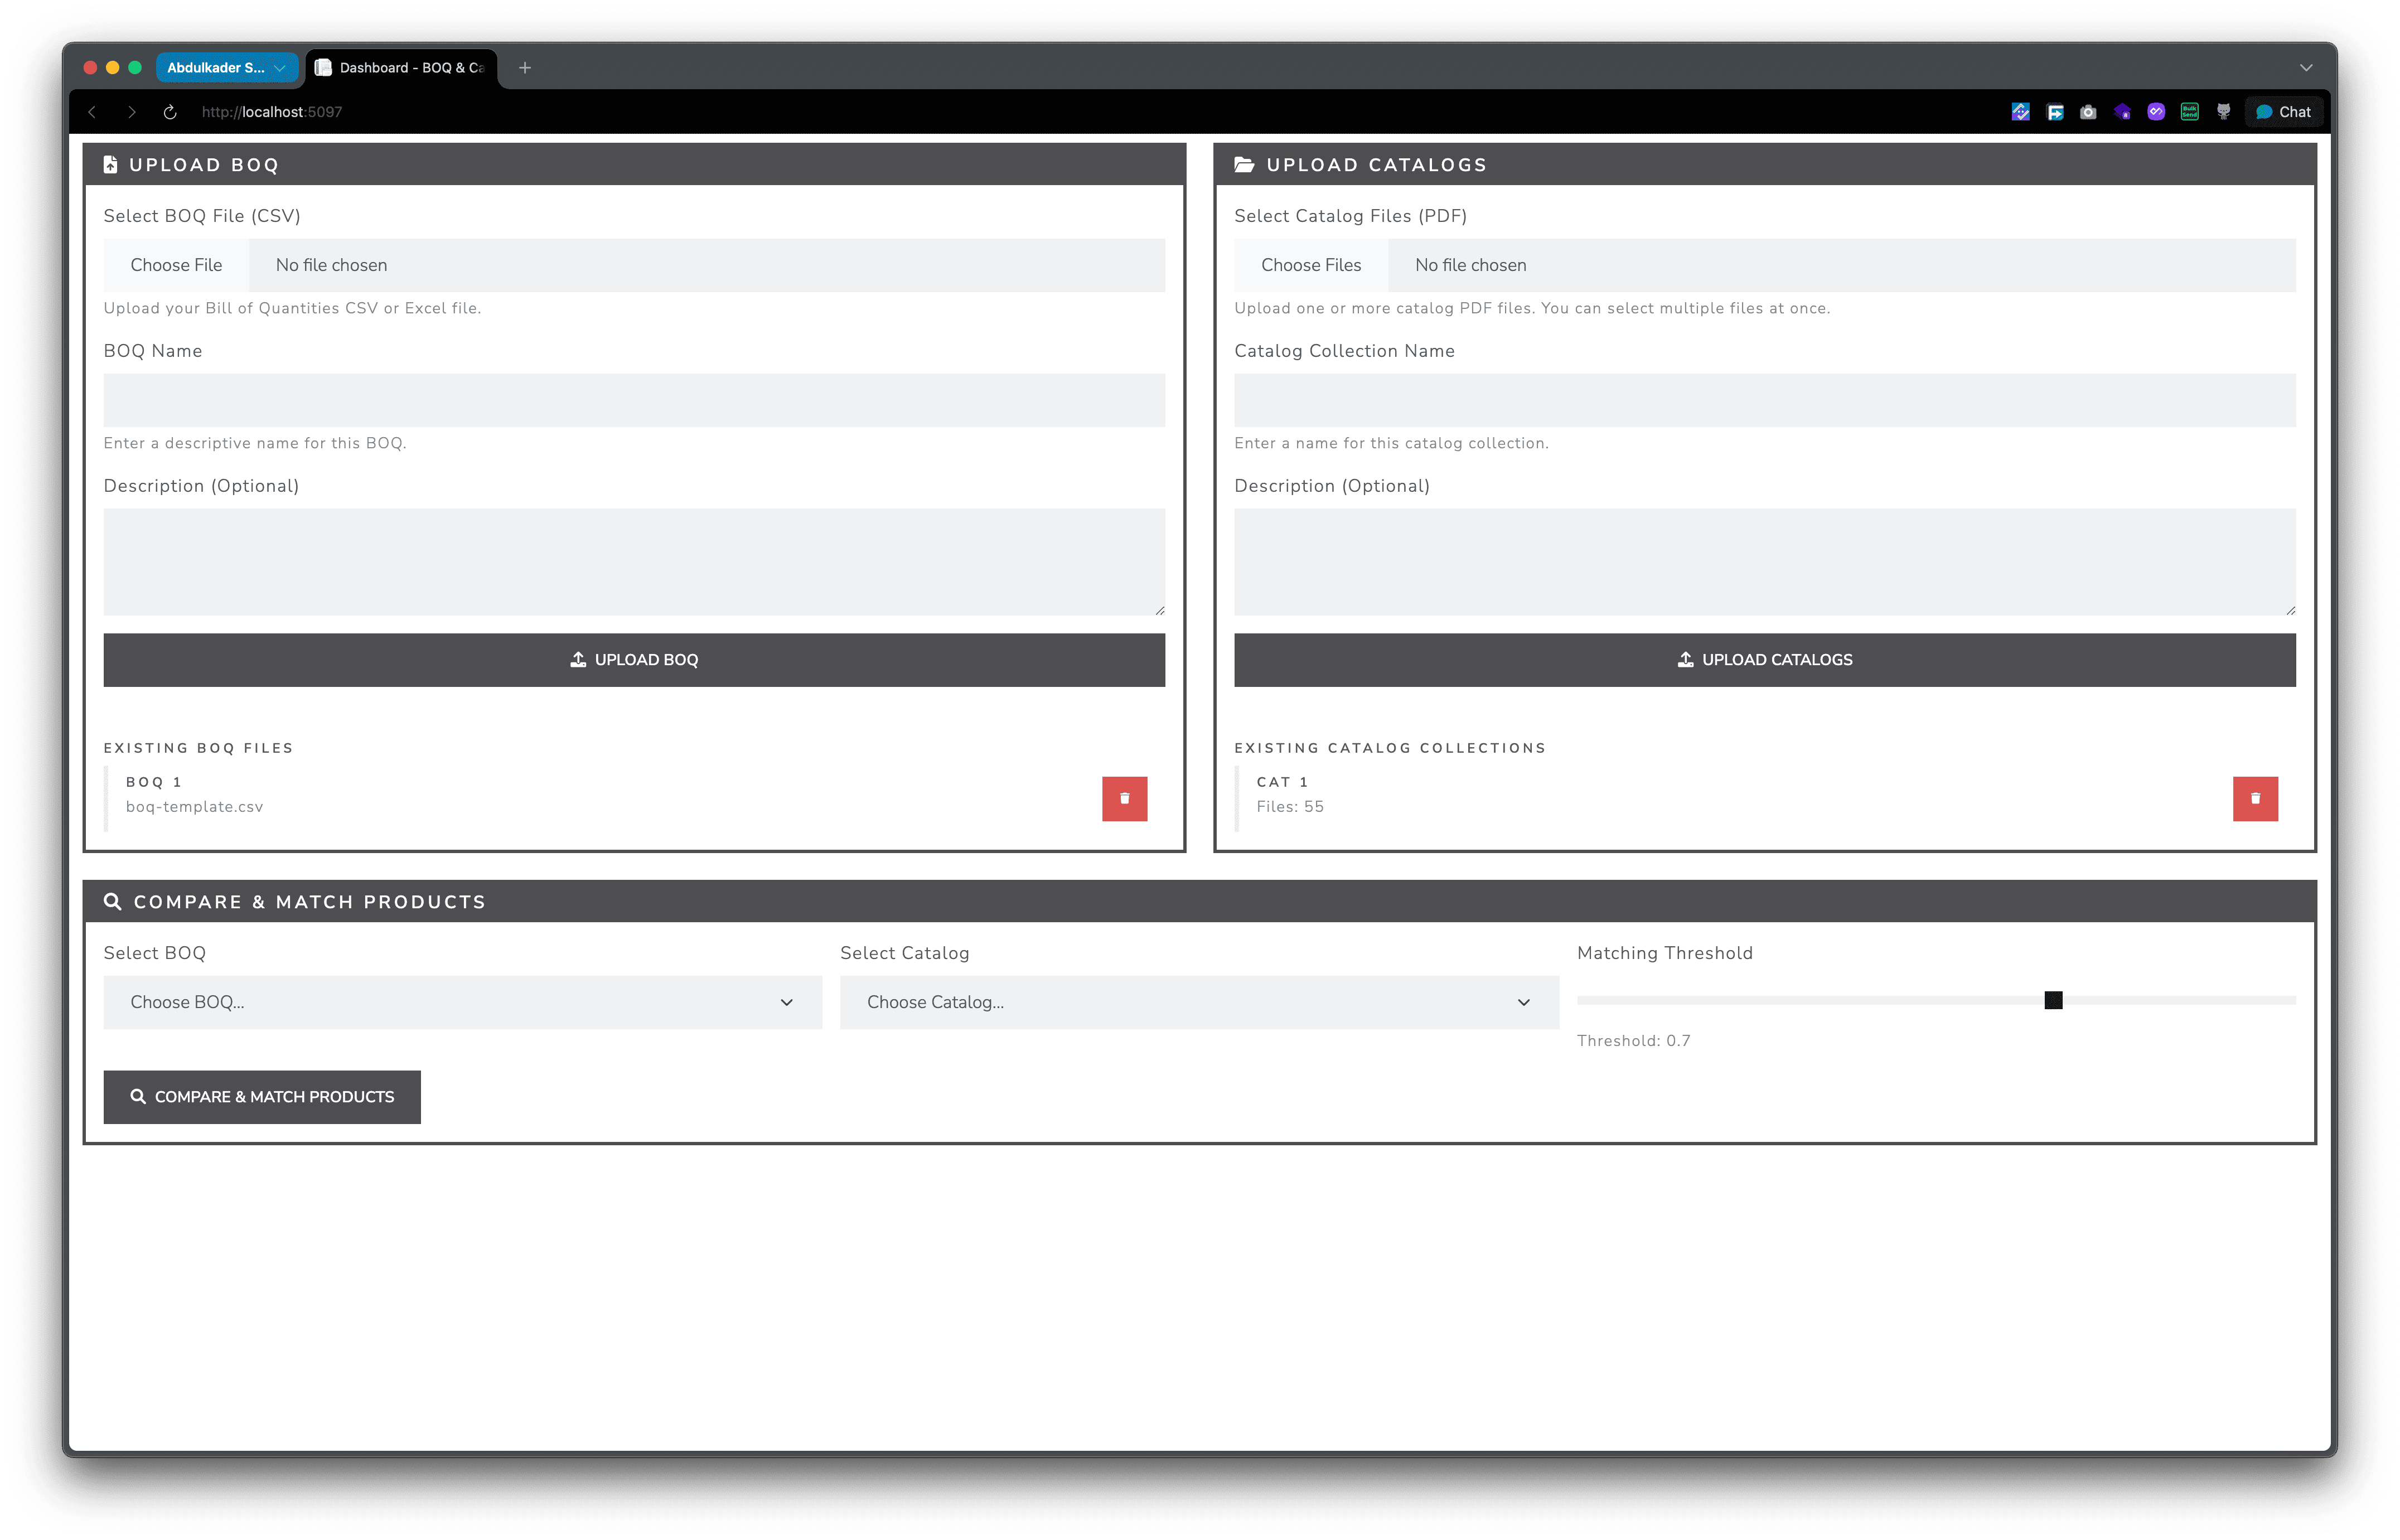
Task: Expand the tab list chevron at top right
Action: click(x=2306, y=68)
